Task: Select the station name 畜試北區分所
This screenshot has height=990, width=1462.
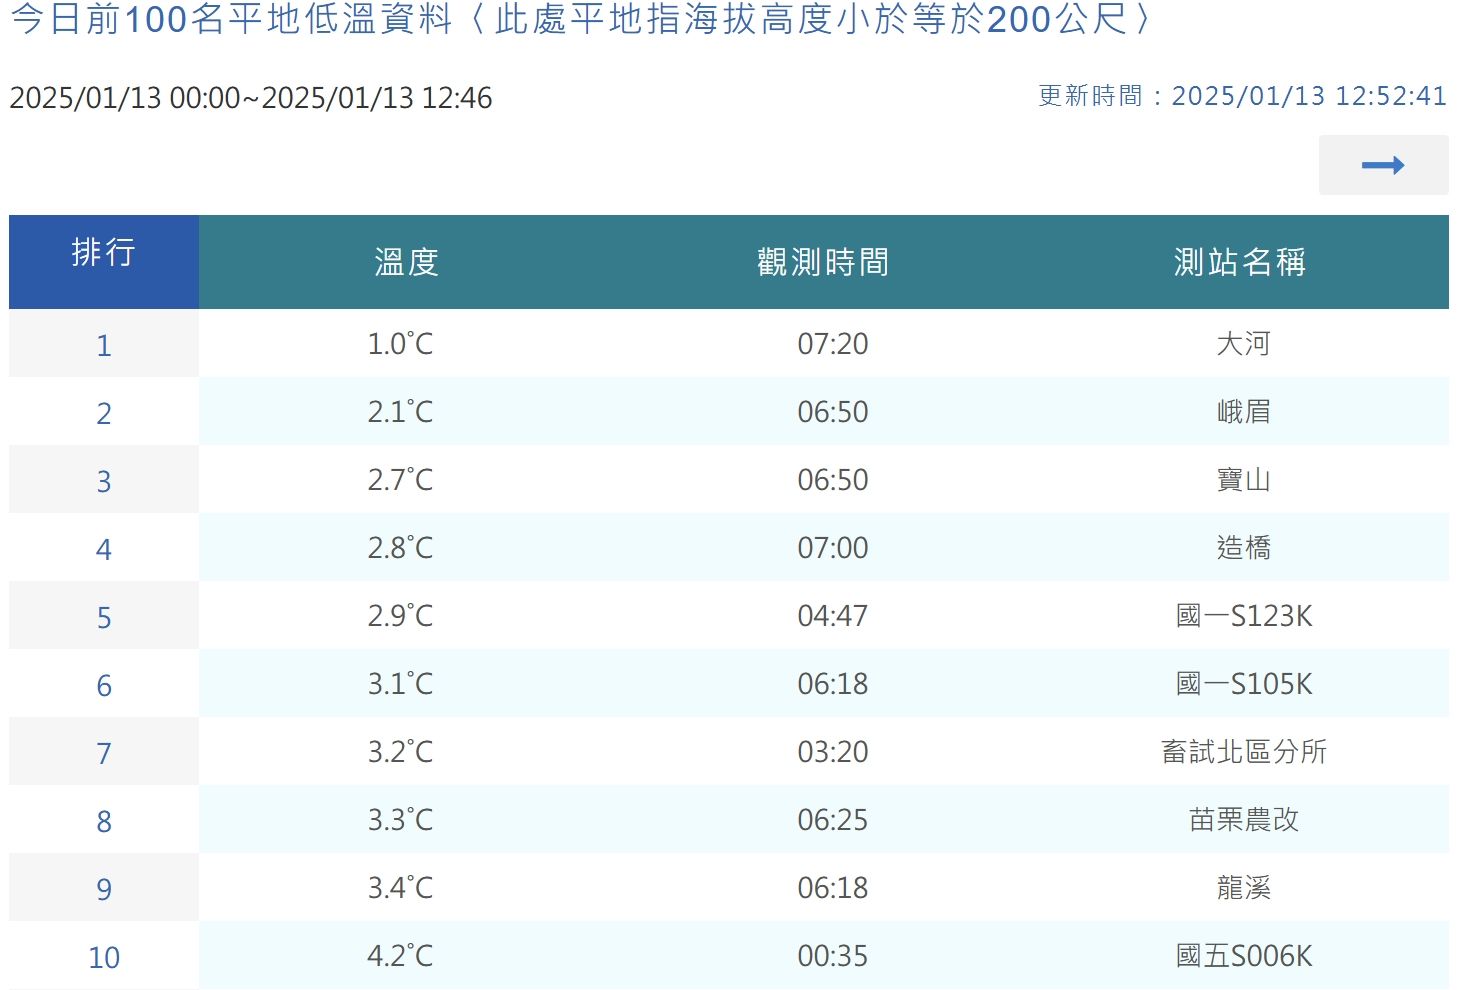Action: (1243, 752)
